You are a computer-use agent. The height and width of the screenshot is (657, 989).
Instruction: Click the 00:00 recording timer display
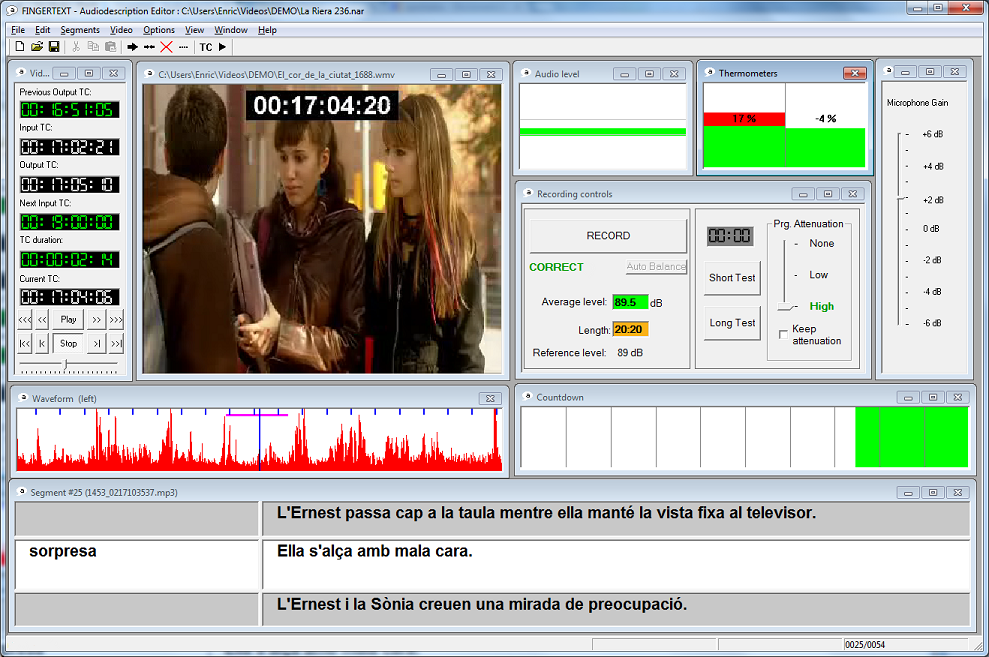click(x=730, y=236)
